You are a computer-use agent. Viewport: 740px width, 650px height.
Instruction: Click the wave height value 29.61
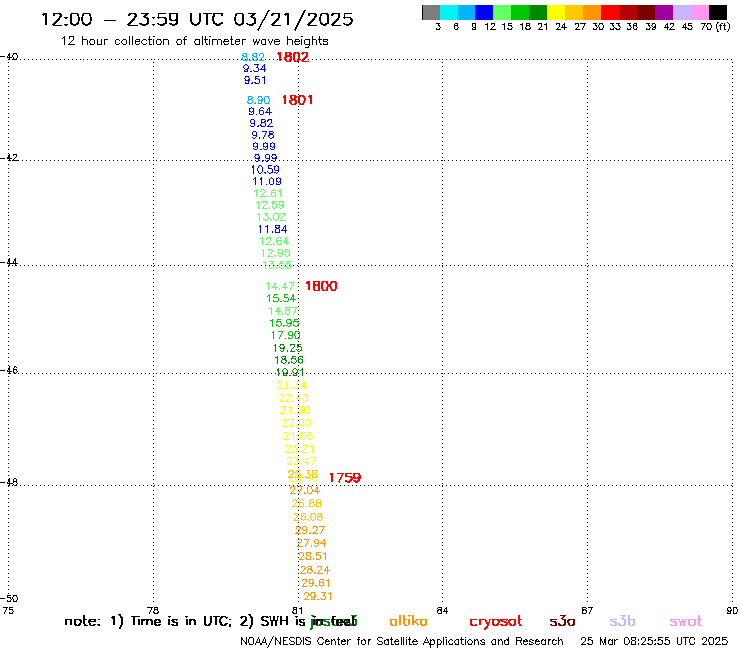[x=316, y=583]
